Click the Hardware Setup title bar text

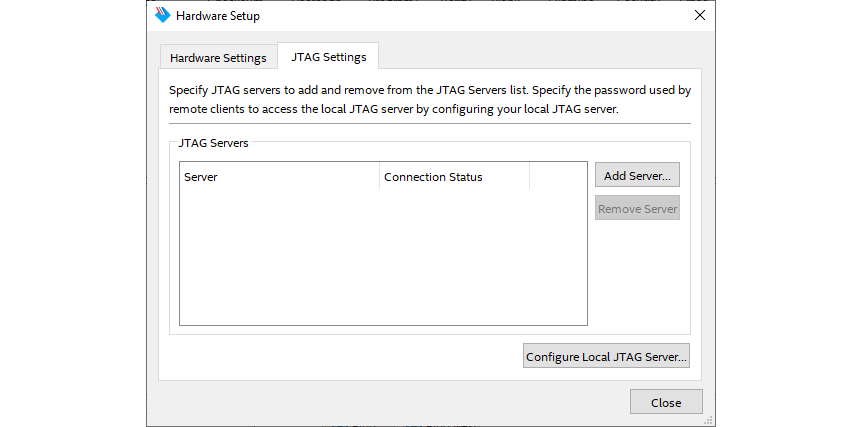point(218,16)
